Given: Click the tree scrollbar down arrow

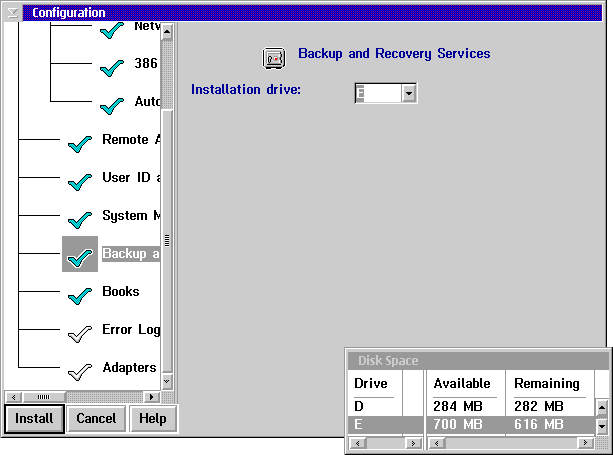Looking at the screenshot, I should tap(167, 381).
